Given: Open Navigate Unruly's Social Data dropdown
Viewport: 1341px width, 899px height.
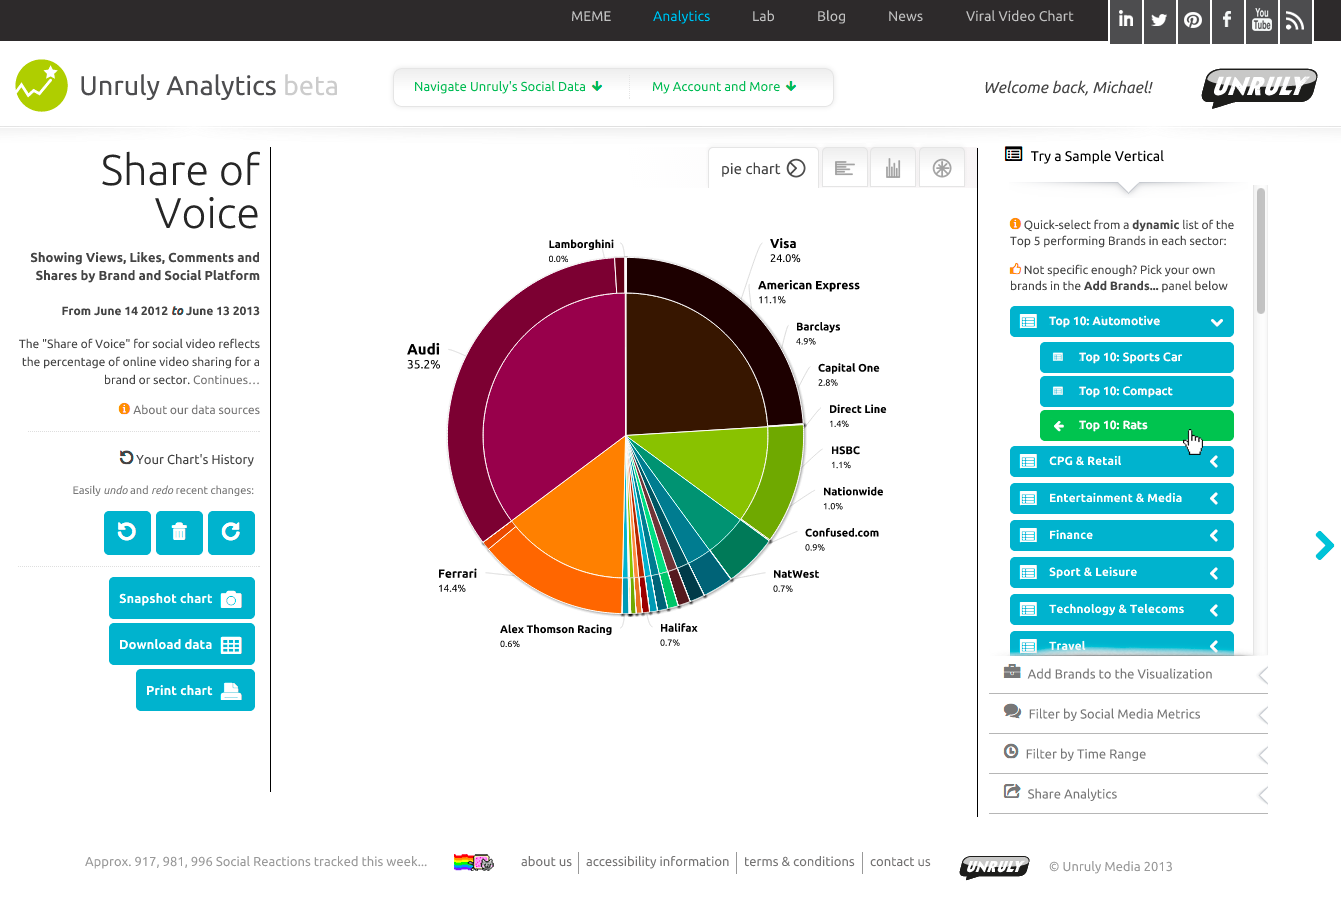Looking at the screenshot, I should 508,87.
